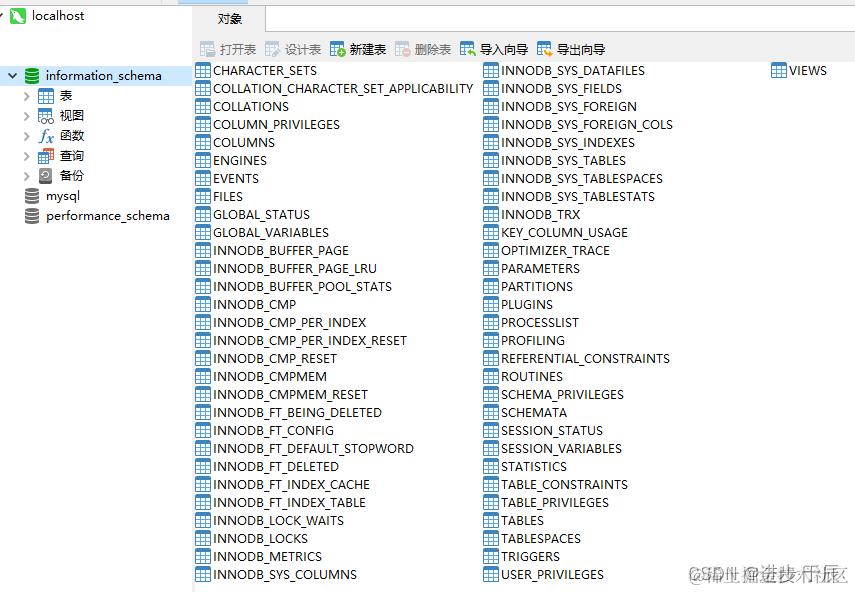855x592 pixels.
Task: Select the INNODB_METRICS table name
Action: 267,556
